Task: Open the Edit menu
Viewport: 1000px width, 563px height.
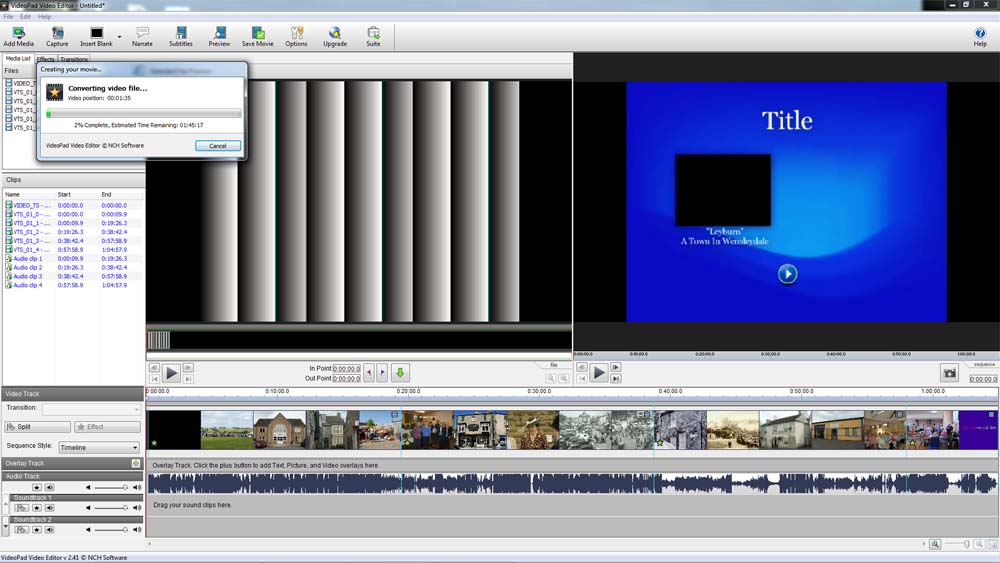Action: click(26, 17)
